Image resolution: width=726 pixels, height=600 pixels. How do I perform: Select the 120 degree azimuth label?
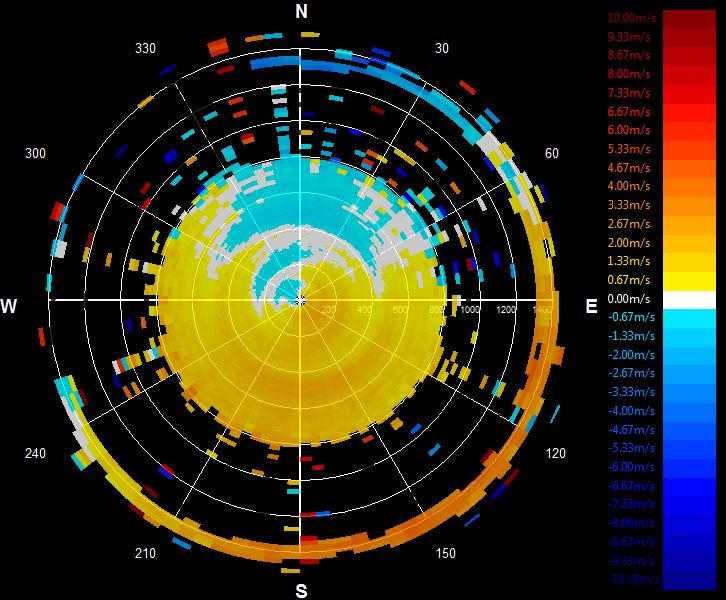point(555,453)
